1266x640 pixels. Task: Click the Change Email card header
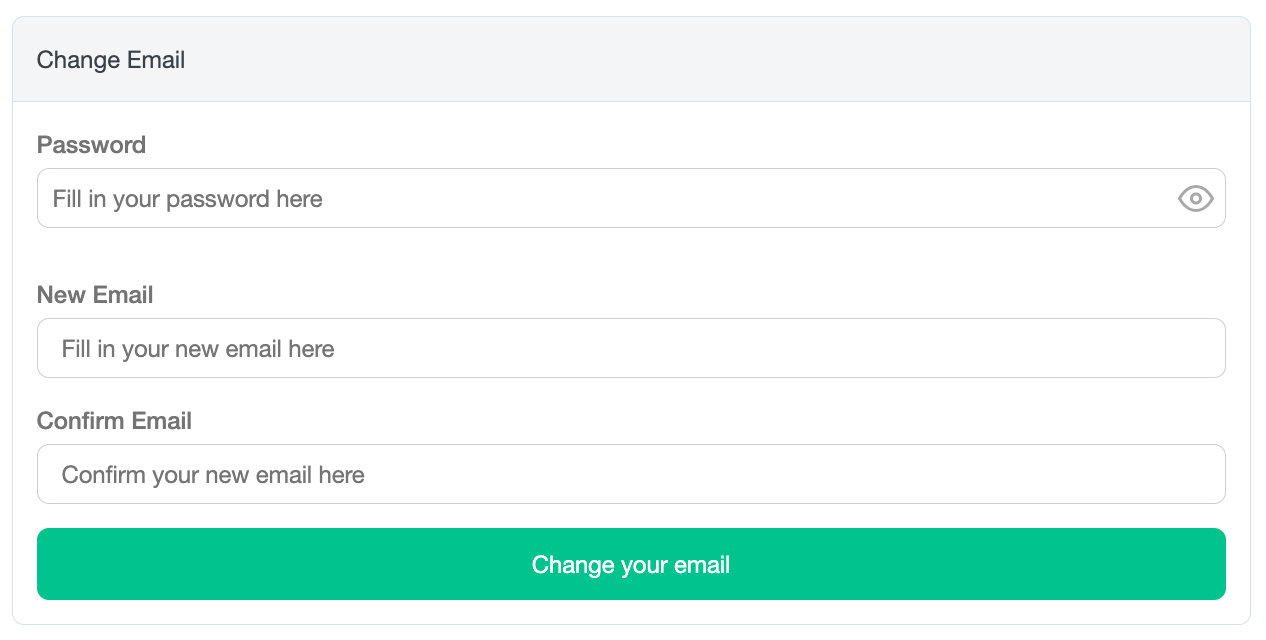click(631, 59)
